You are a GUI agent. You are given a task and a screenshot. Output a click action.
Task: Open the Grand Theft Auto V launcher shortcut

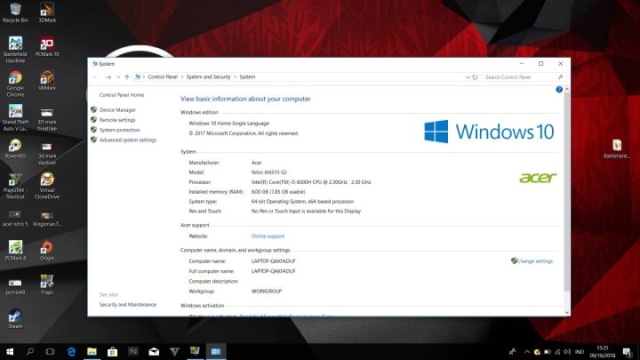tap(15, 118)
